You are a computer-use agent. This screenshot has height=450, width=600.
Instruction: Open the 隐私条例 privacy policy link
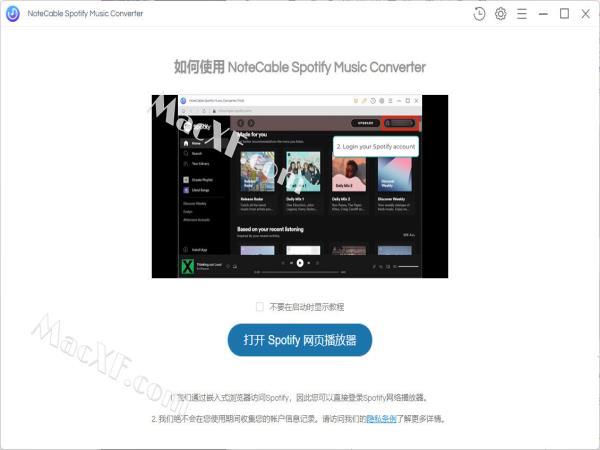[381, 419]
